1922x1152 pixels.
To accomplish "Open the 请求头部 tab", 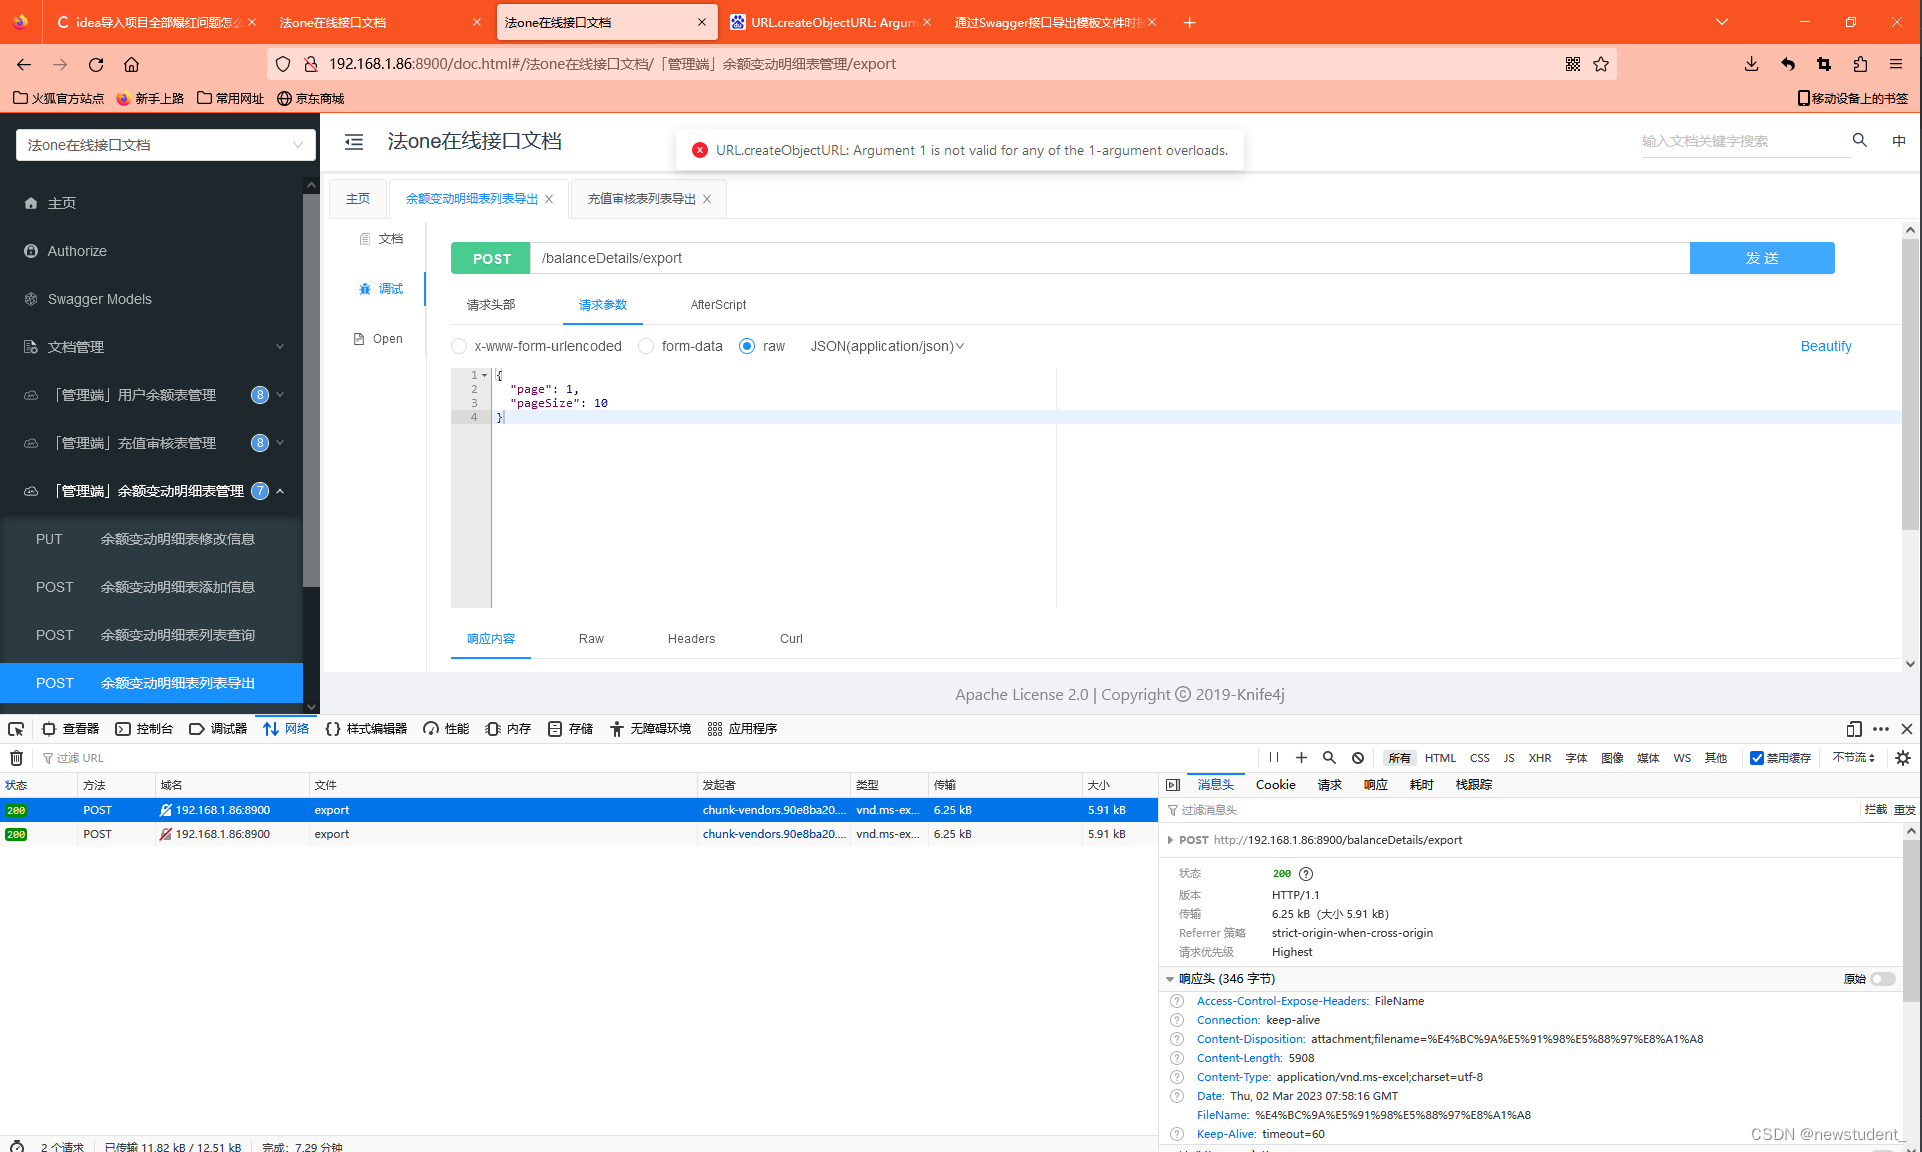I will click(x=491, y=305).
